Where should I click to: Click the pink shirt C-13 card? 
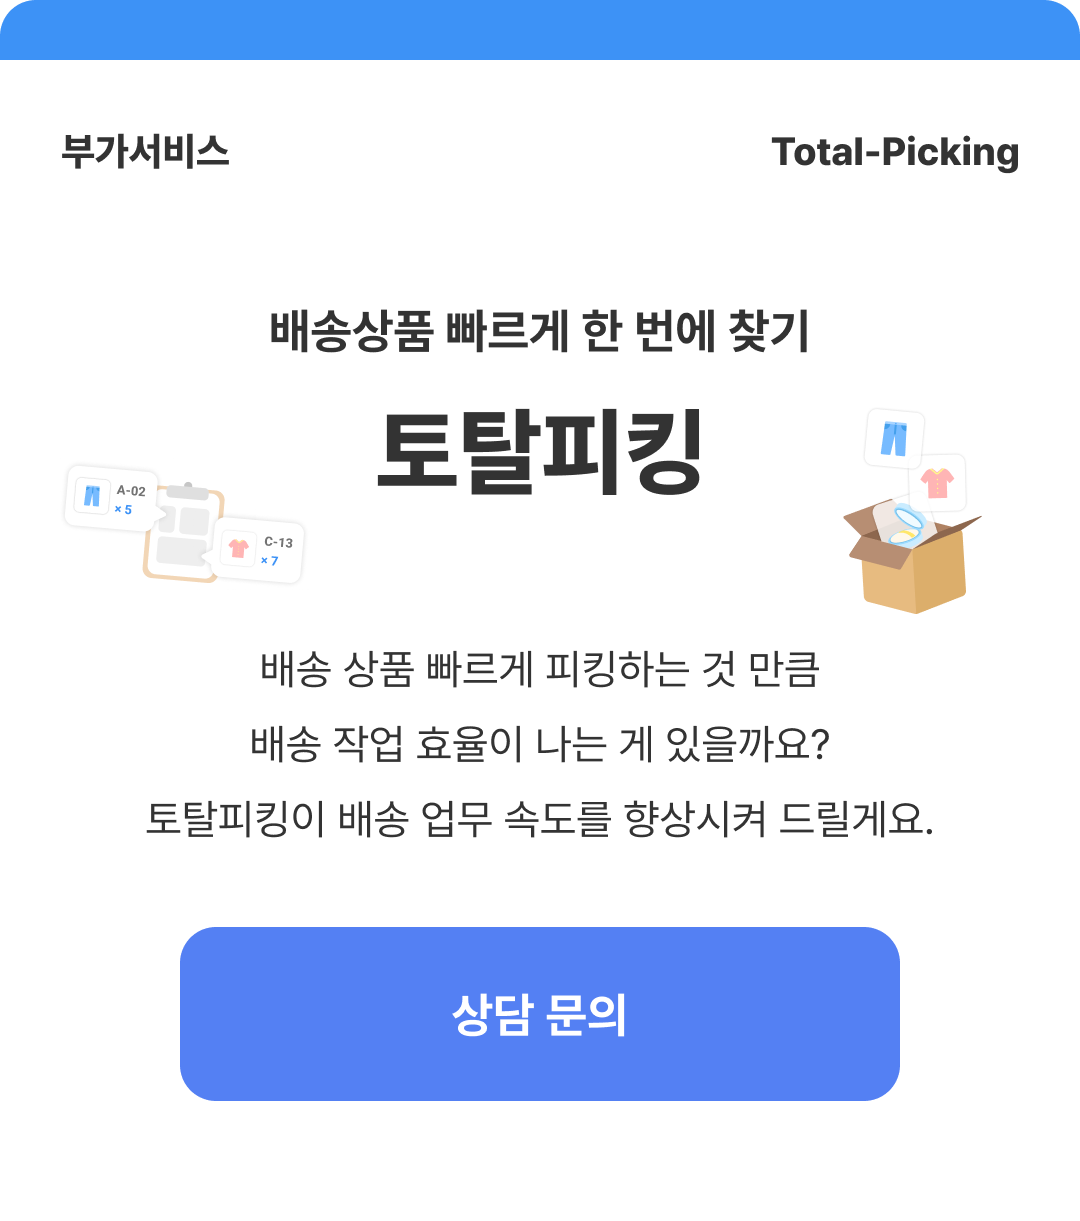261,550
